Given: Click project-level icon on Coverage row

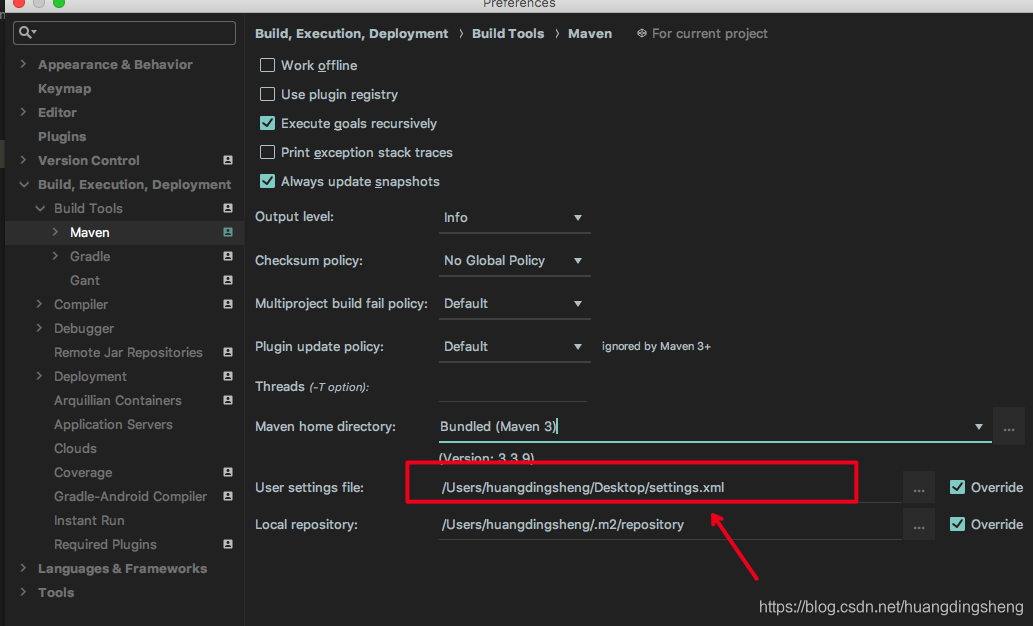Looking at the screenshot, I should (228, 472).
